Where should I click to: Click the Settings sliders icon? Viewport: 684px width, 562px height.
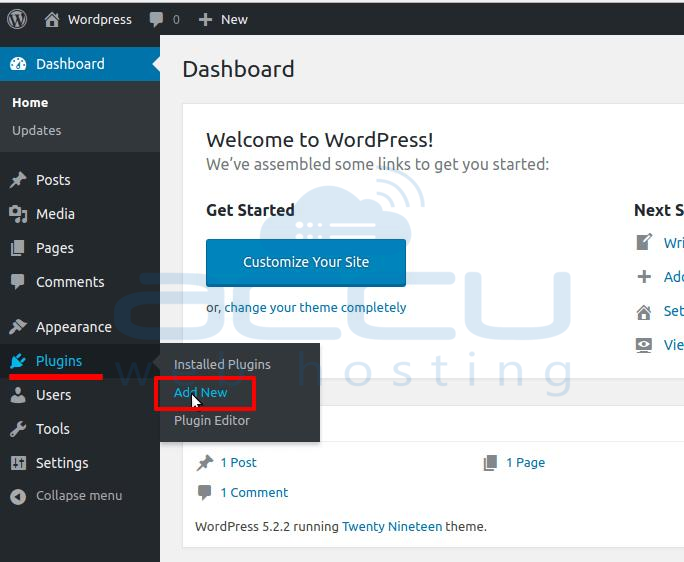(x=18, y=463)
